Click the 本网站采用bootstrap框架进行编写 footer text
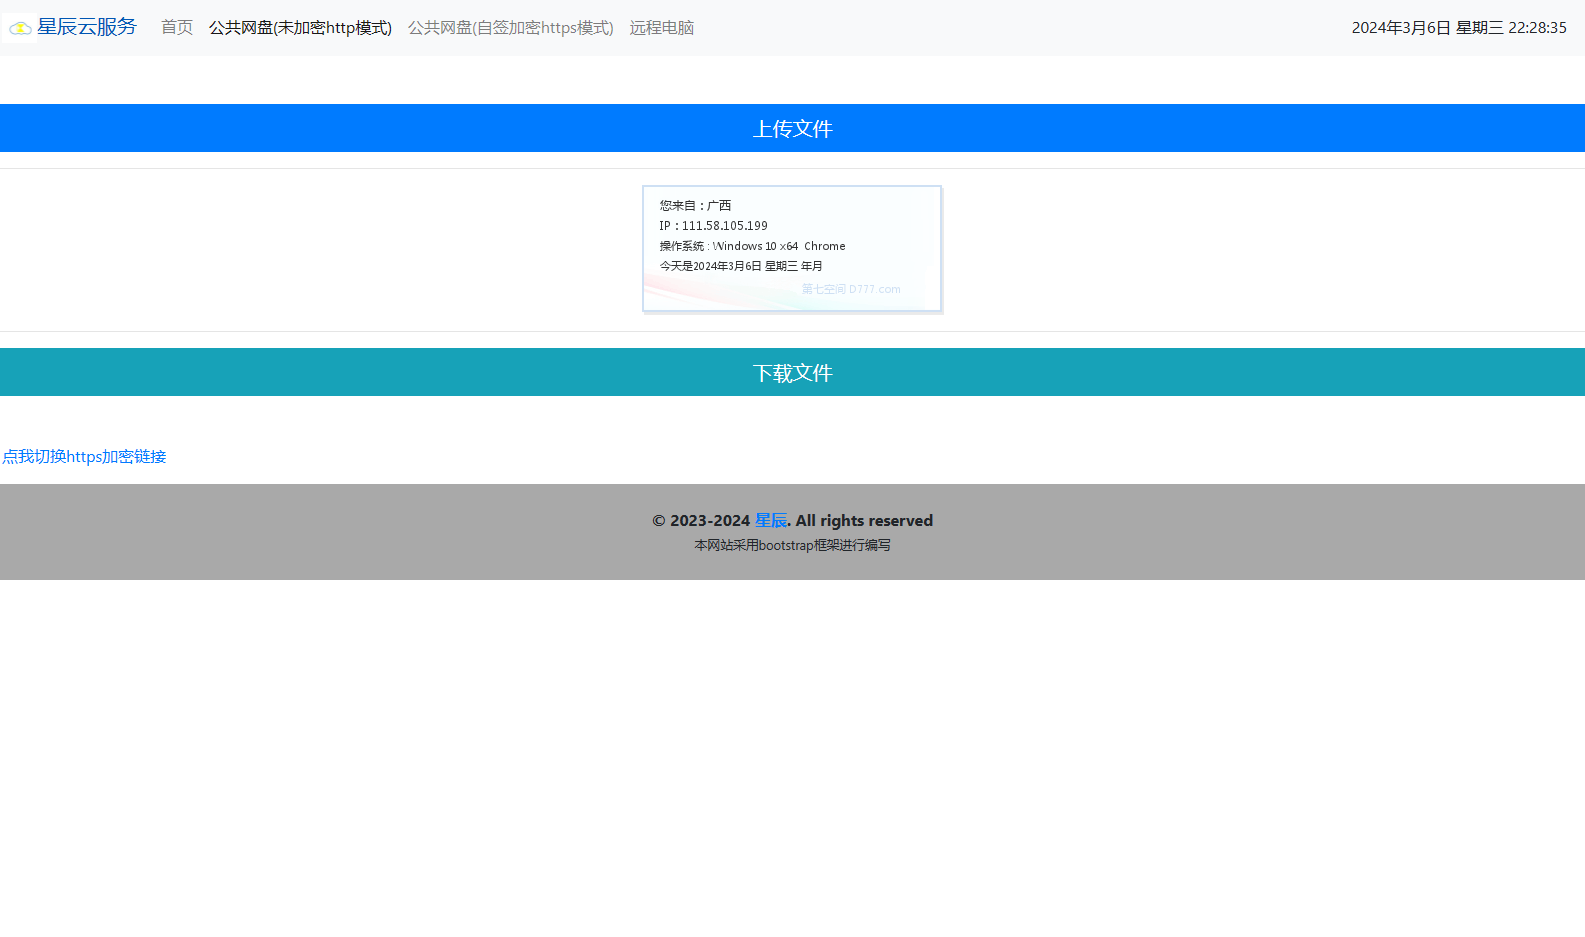This screenshot has width=1585, height=937. [792, 545]
